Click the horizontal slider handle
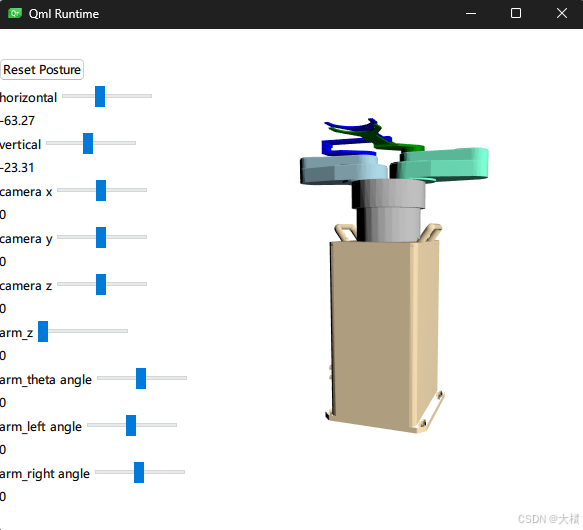The height and width of the screenshot is (530, 583). 100,96
